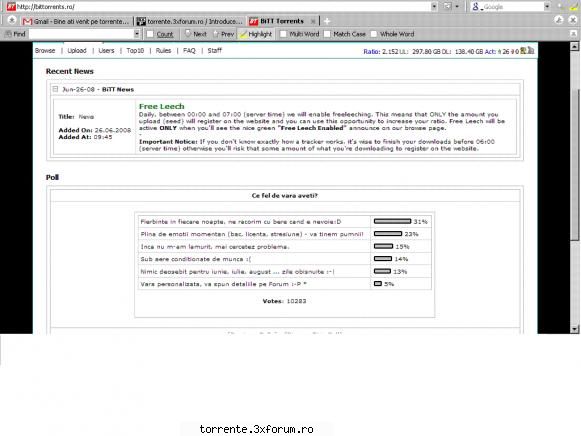581x436 pixels.
Task: Click the new tab plus icon
Action: [x=327, y=21]
